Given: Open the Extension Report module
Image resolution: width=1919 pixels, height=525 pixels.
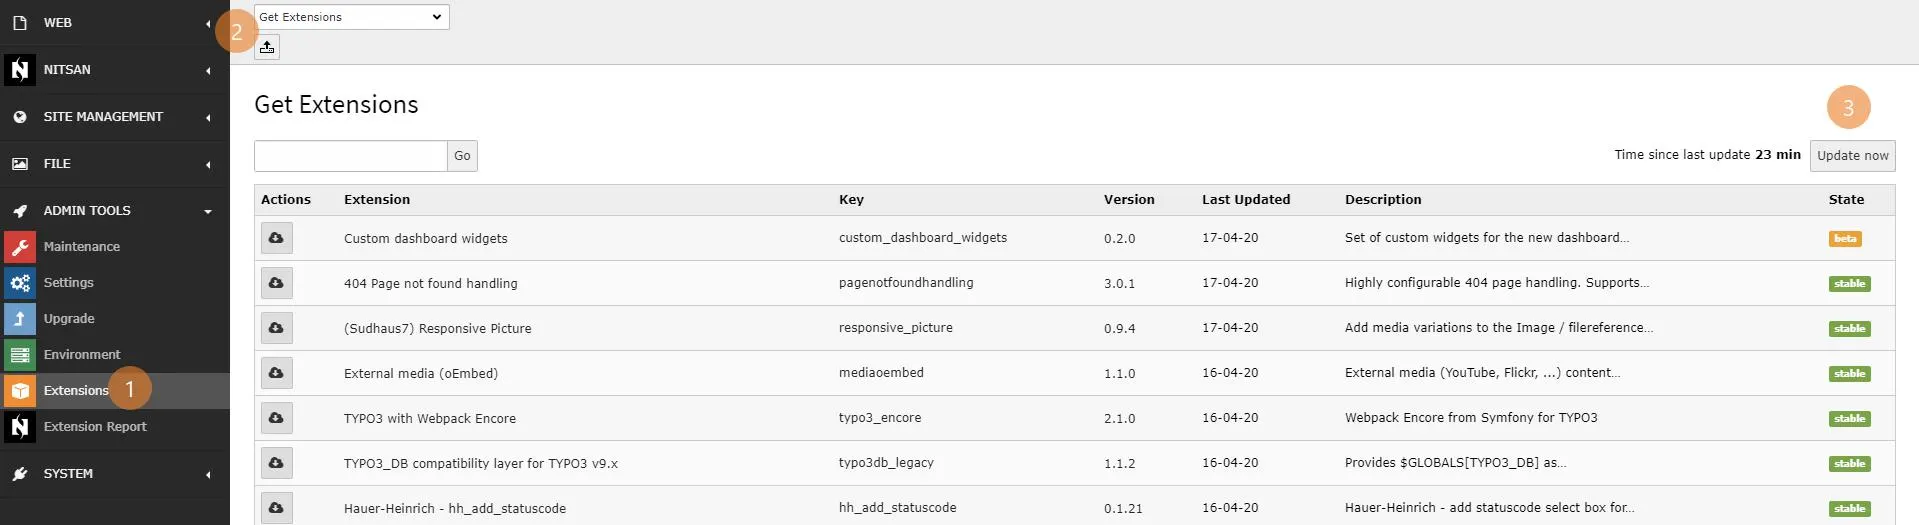Looking at the screenshot, I should point(115,426).
